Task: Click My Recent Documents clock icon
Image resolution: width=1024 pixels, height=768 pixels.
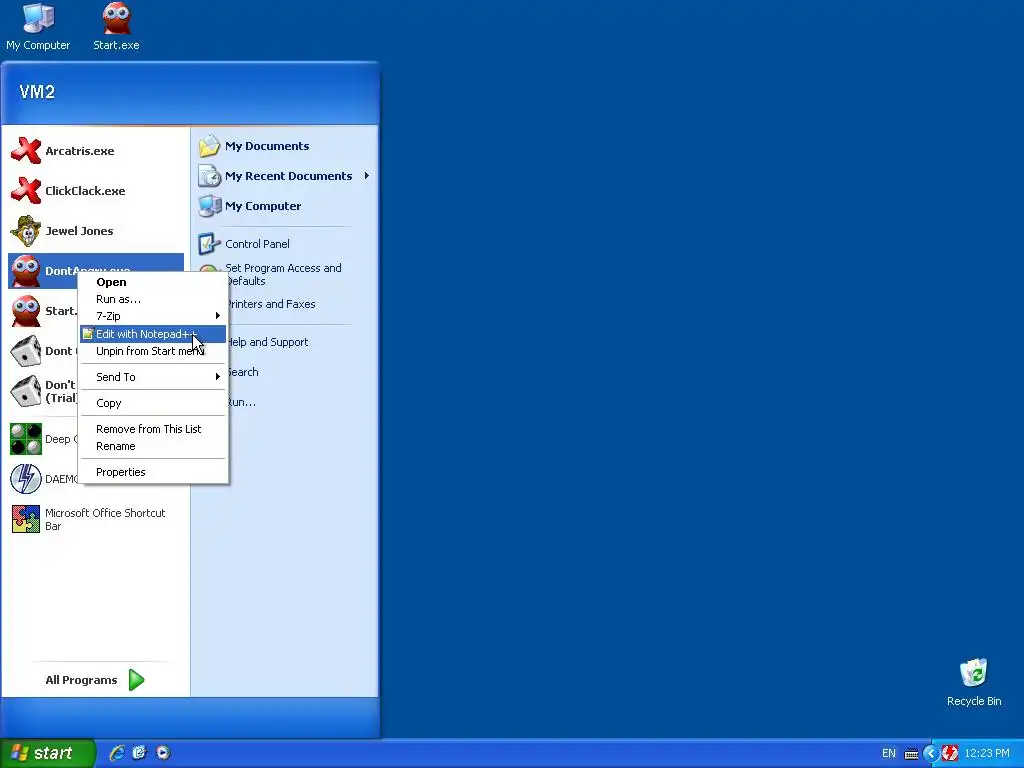Action: [210, 176]
